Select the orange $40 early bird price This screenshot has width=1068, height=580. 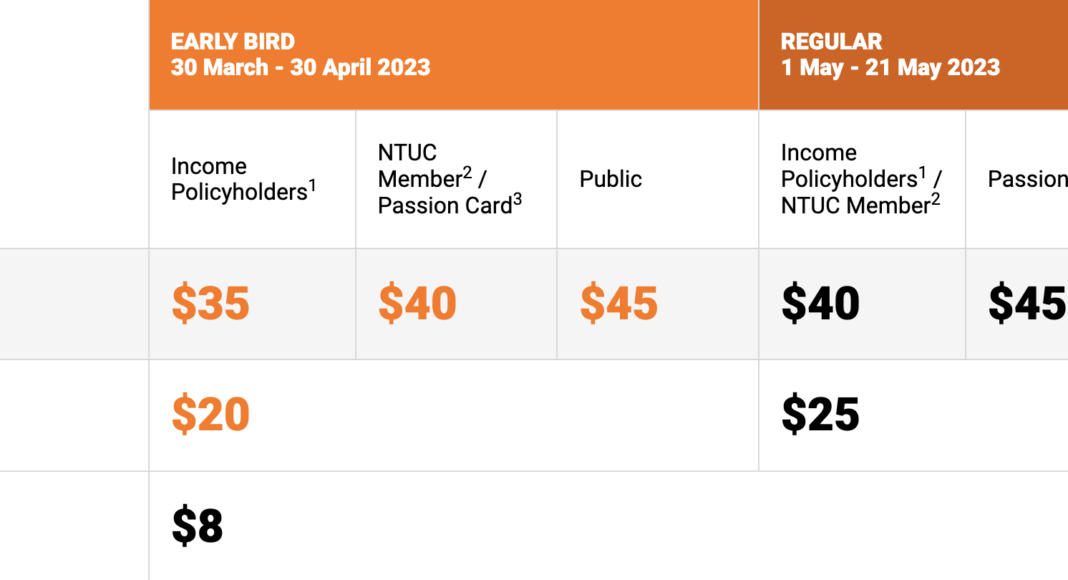(x=417, y=303)
